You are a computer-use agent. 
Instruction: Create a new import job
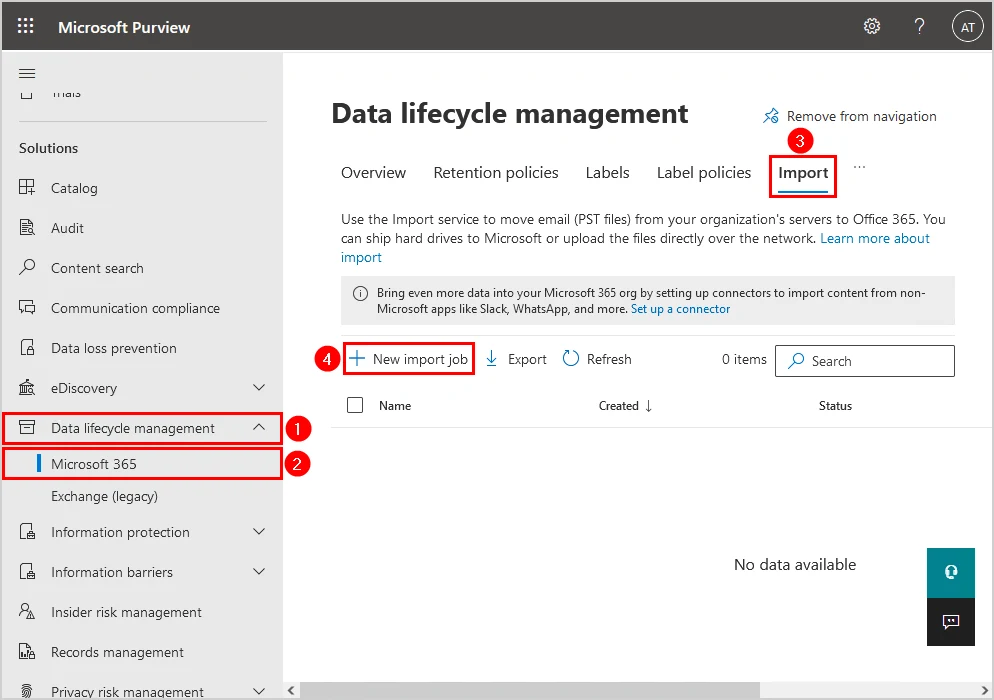tap(408, 358)
